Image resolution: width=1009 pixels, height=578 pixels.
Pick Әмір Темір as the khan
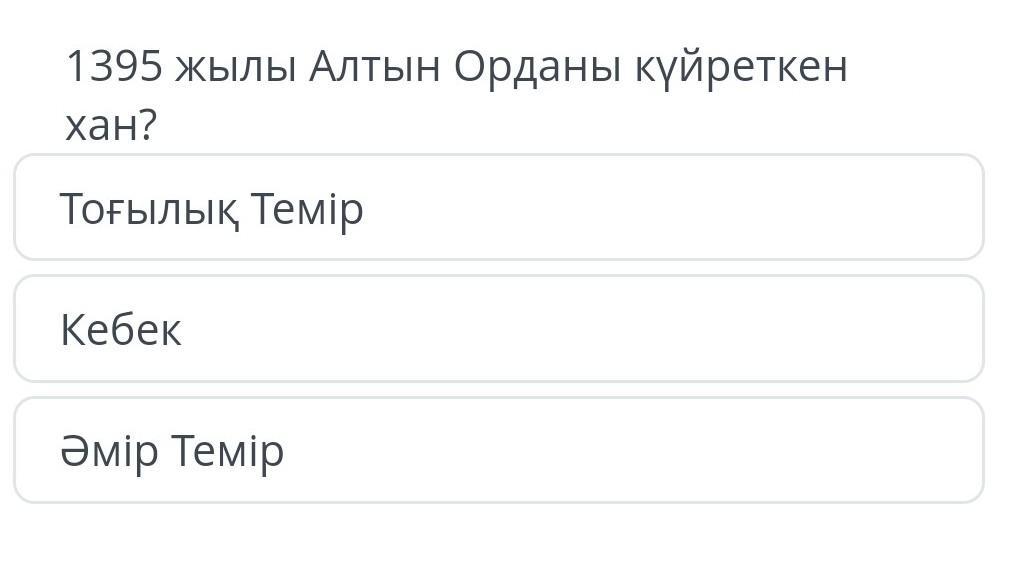pyautogui.click(x=499, y=450)
